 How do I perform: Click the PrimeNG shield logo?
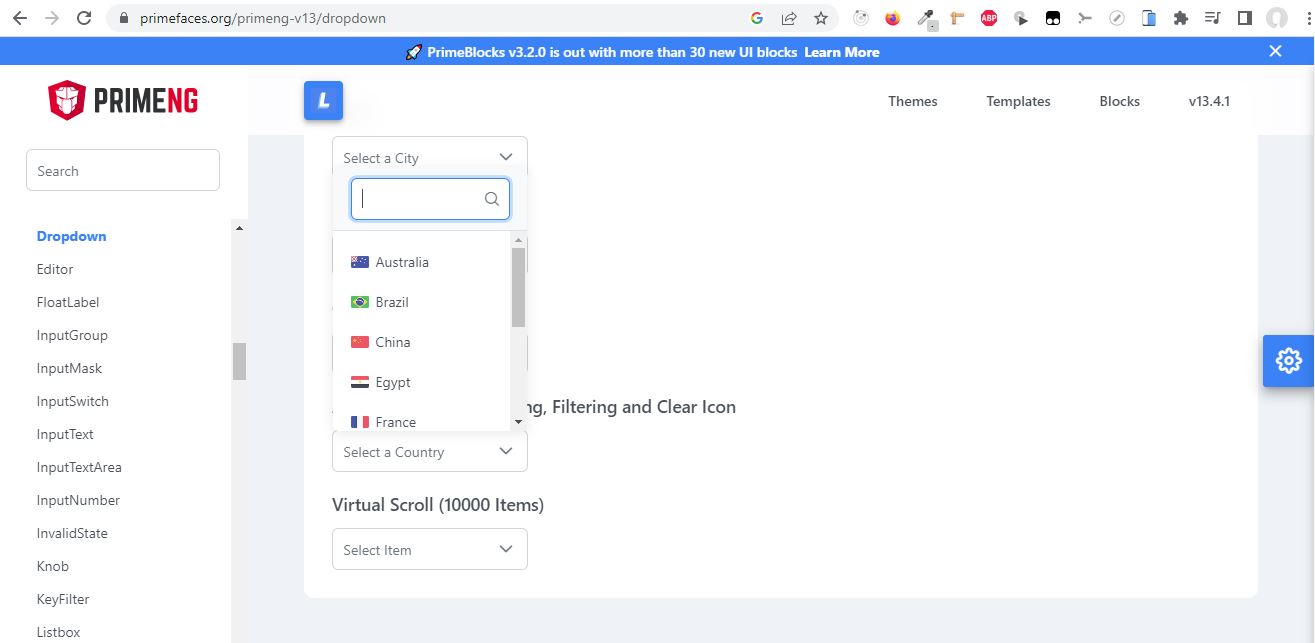pos(68,100)
